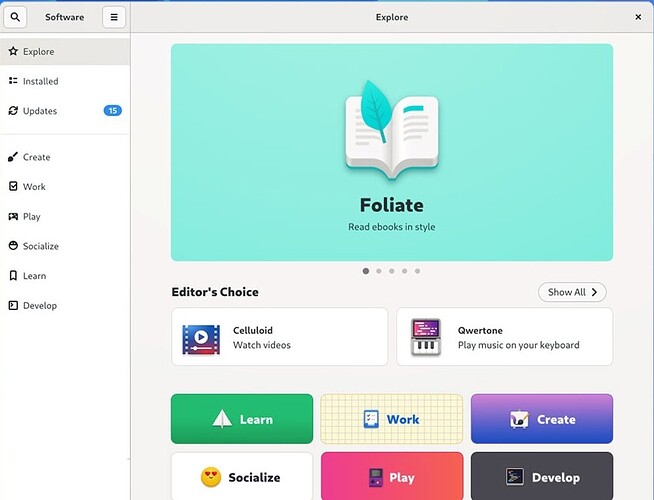654x500 pixels.
Task: Click the list icon beside Installed
Action: [13, 81]
